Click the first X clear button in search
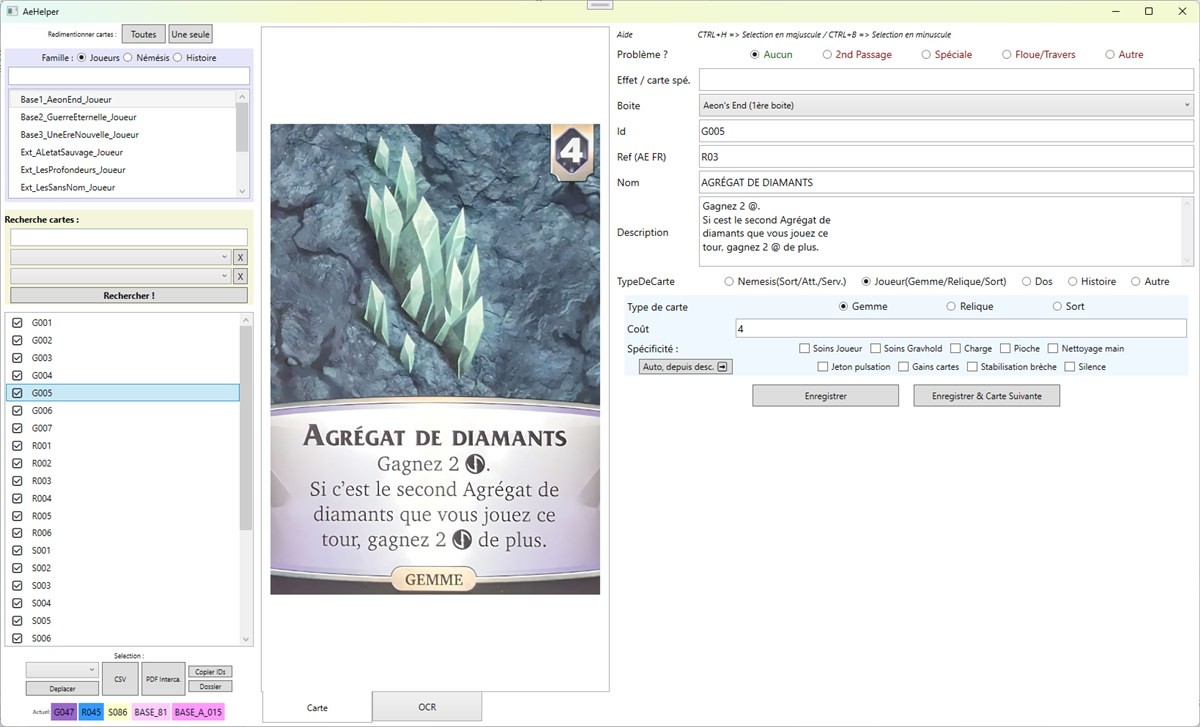The width and height of the screenshot is (1200, 727). [240, 257]
